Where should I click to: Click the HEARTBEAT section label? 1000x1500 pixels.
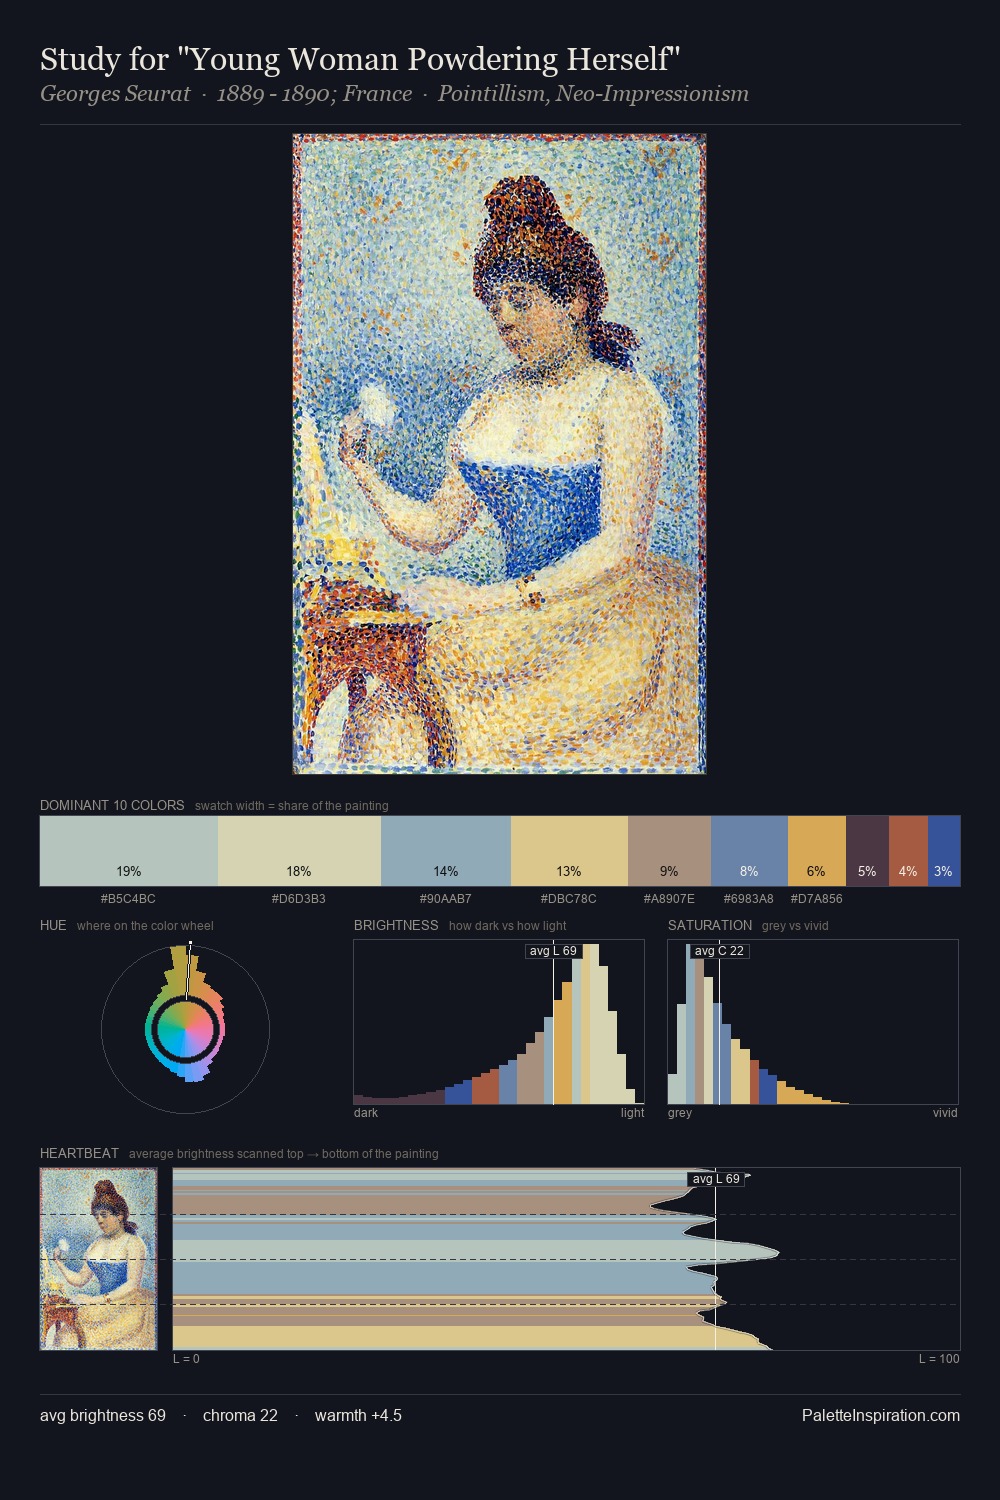79,1153
